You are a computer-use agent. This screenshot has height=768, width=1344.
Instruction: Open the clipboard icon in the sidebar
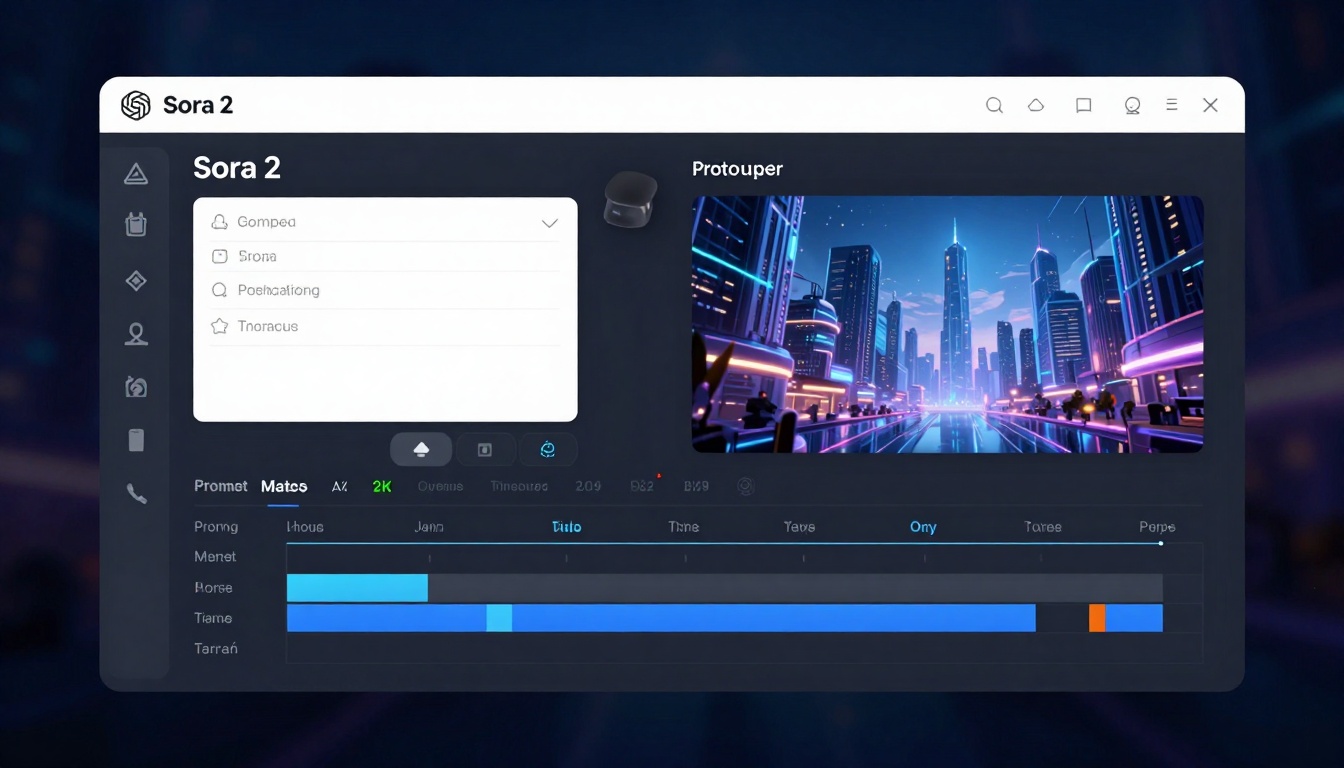tap(136, 224)
